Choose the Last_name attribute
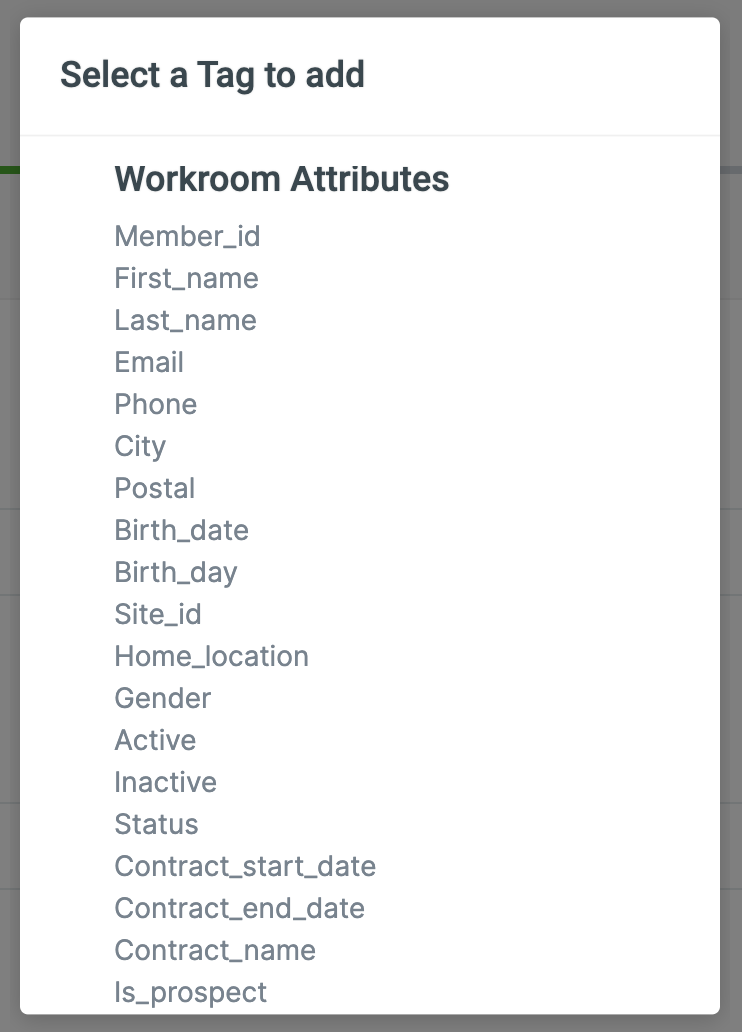 click(x=185, y=320)
